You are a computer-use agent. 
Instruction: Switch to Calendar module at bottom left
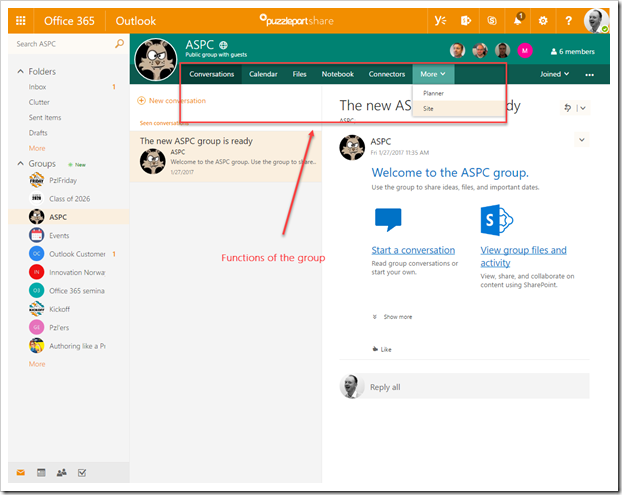pyautogui.click(x=41, y=472)
